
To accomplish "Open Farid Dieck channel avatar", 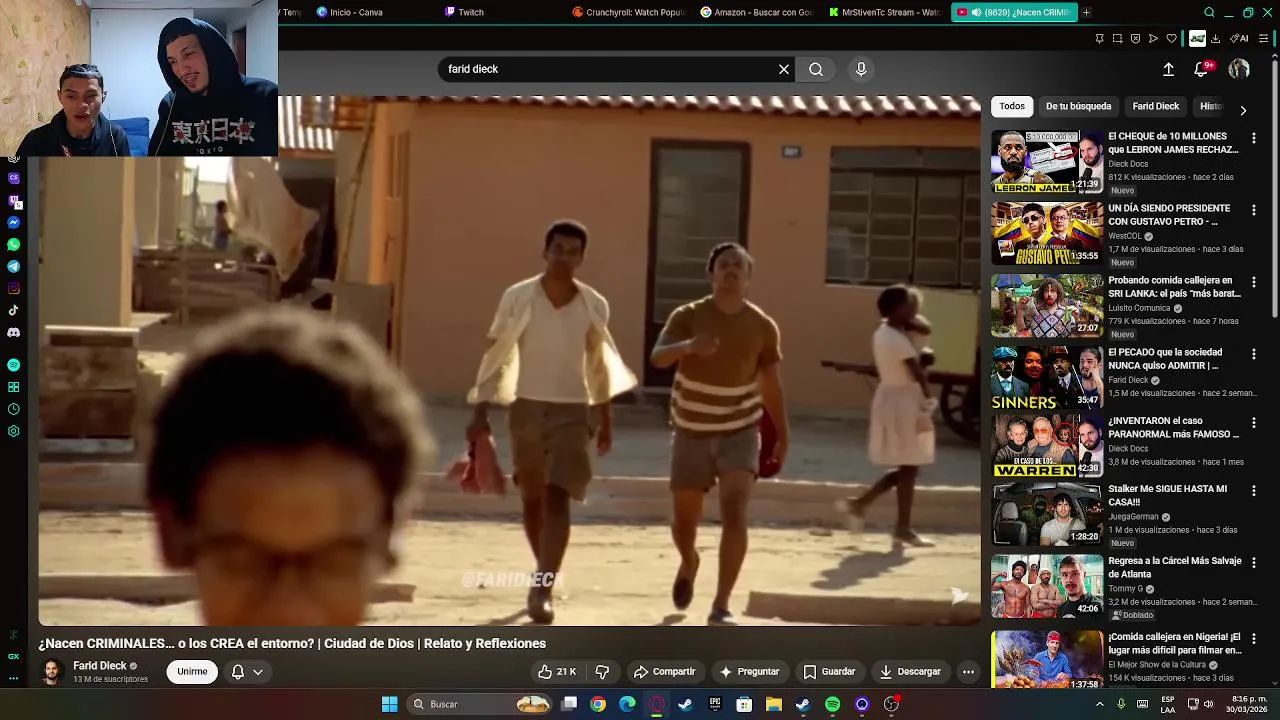I will [x=51, y=672].
